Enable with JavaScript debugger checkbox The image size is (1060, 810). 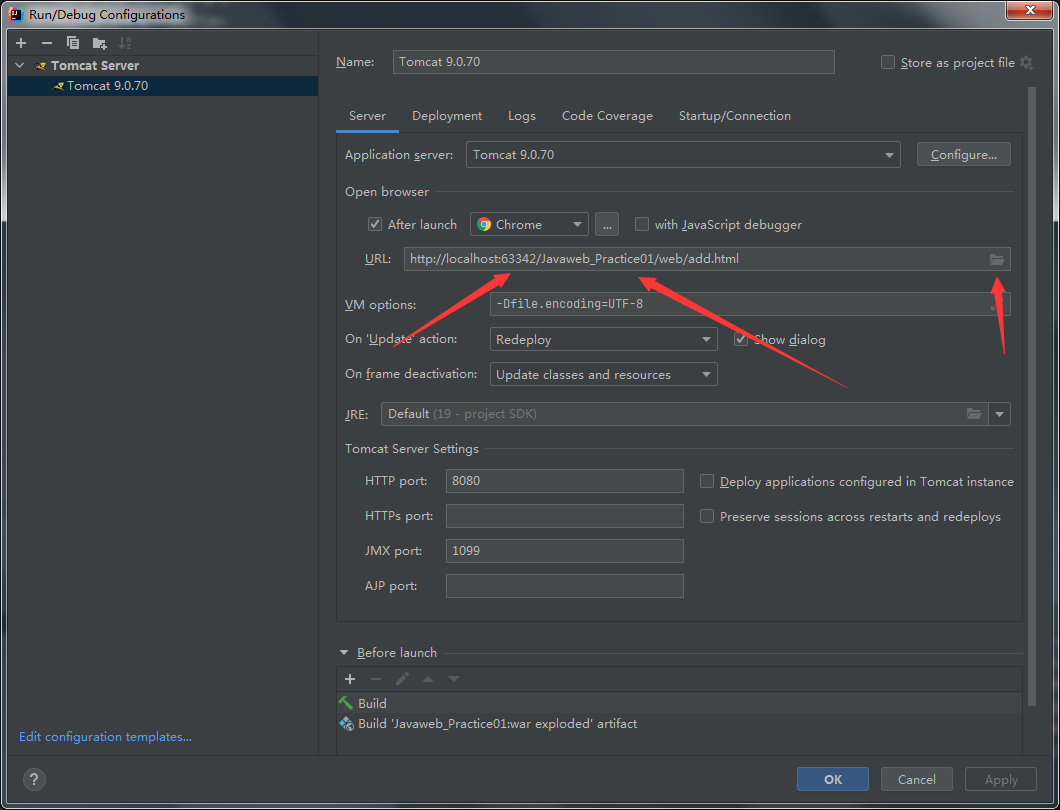(x=642, y=224)
